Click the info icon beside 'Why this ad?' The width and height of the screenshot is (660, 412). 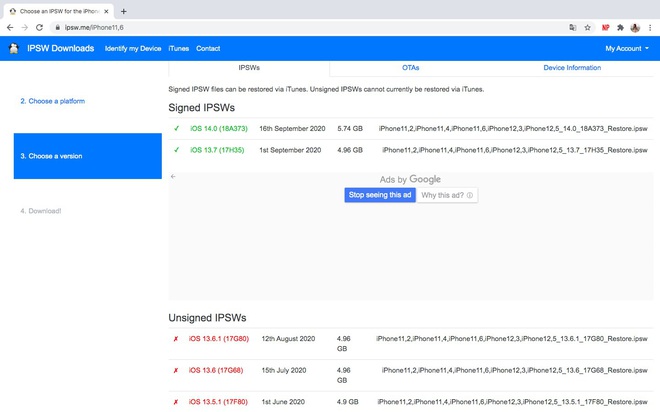pos(470,195)
